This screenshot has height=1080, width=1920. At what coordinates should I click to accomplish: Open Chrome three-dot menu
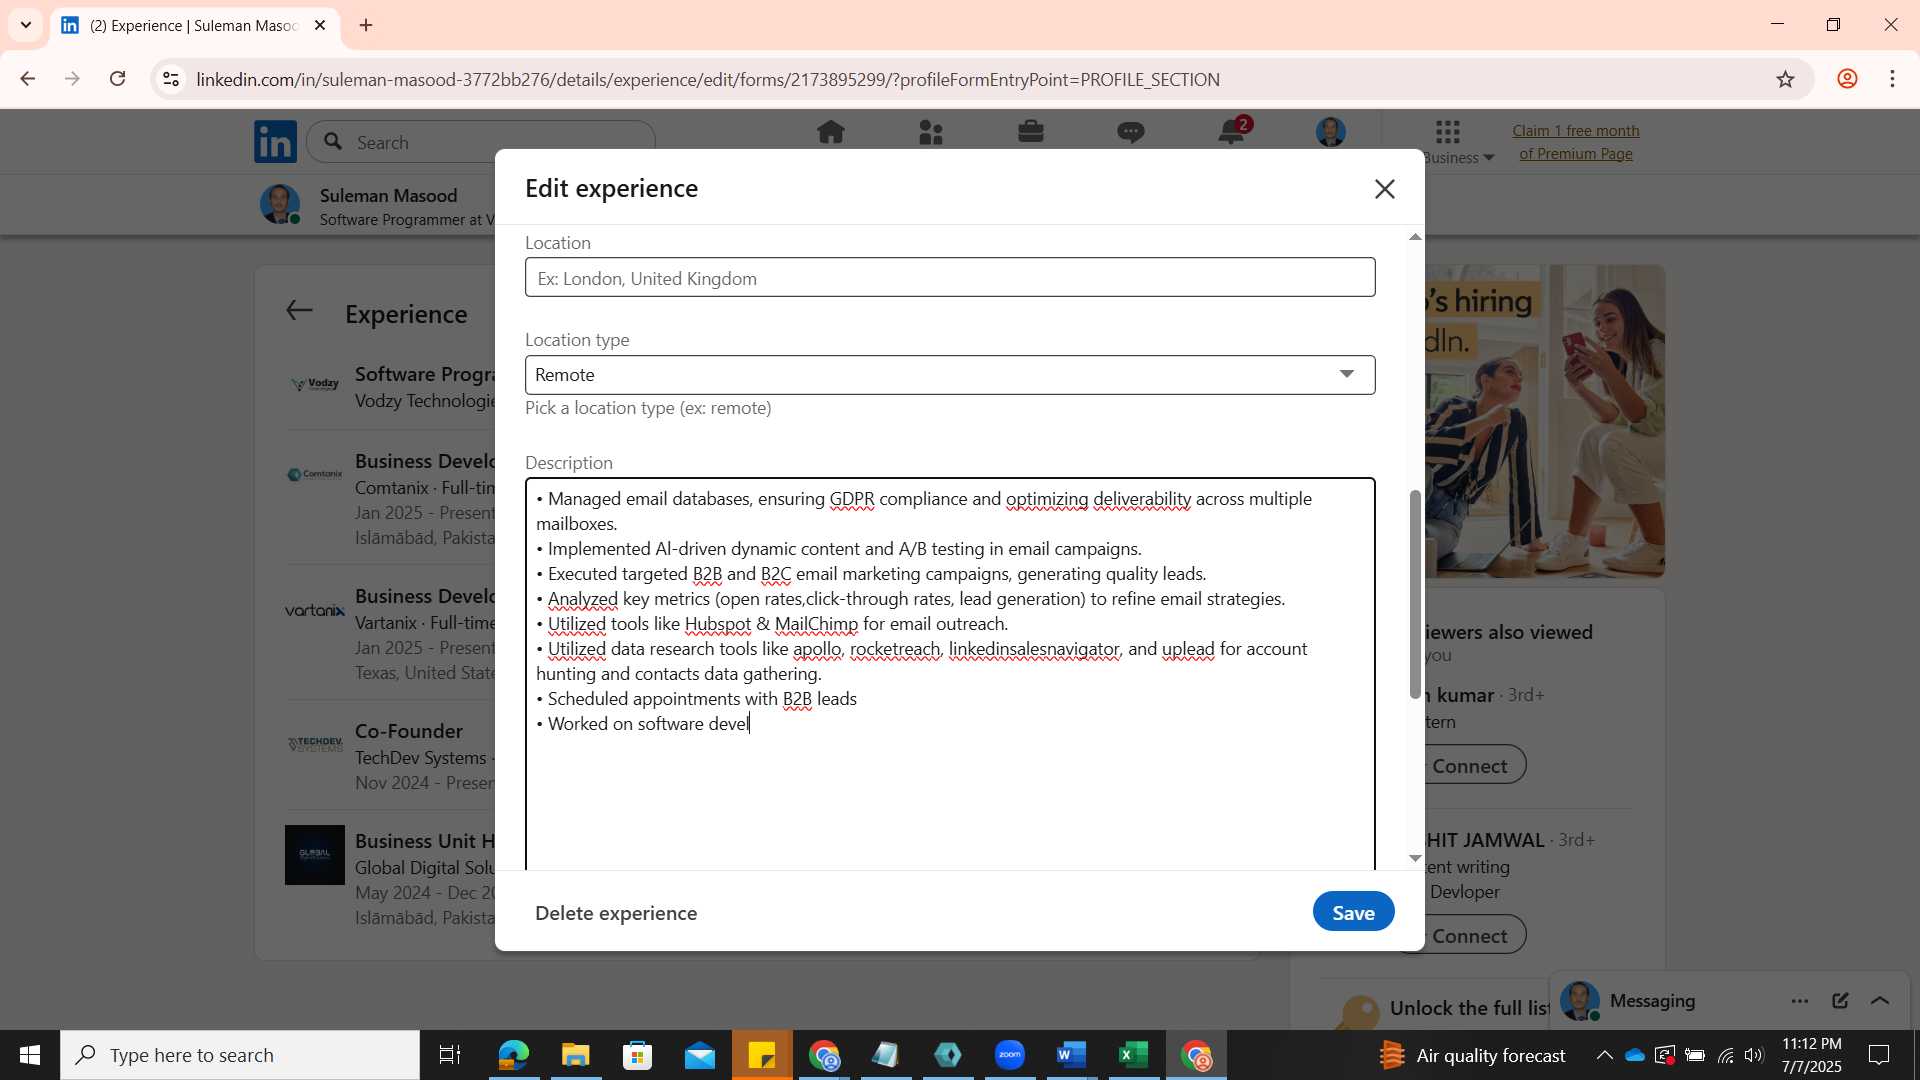click(1892, 79)
